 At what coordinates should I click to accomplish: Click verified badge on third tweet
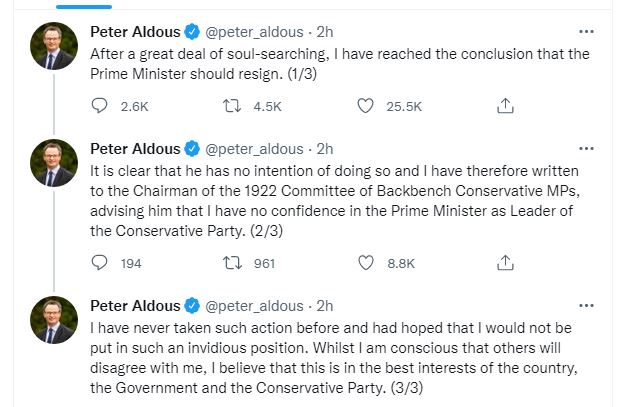192,305
